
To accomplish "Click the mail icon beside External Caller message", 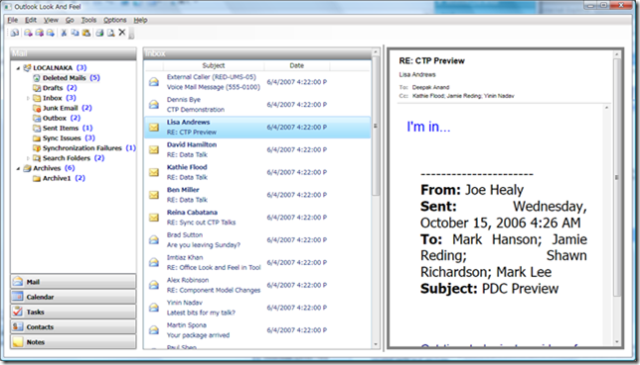I will click(x=154, y=82).
